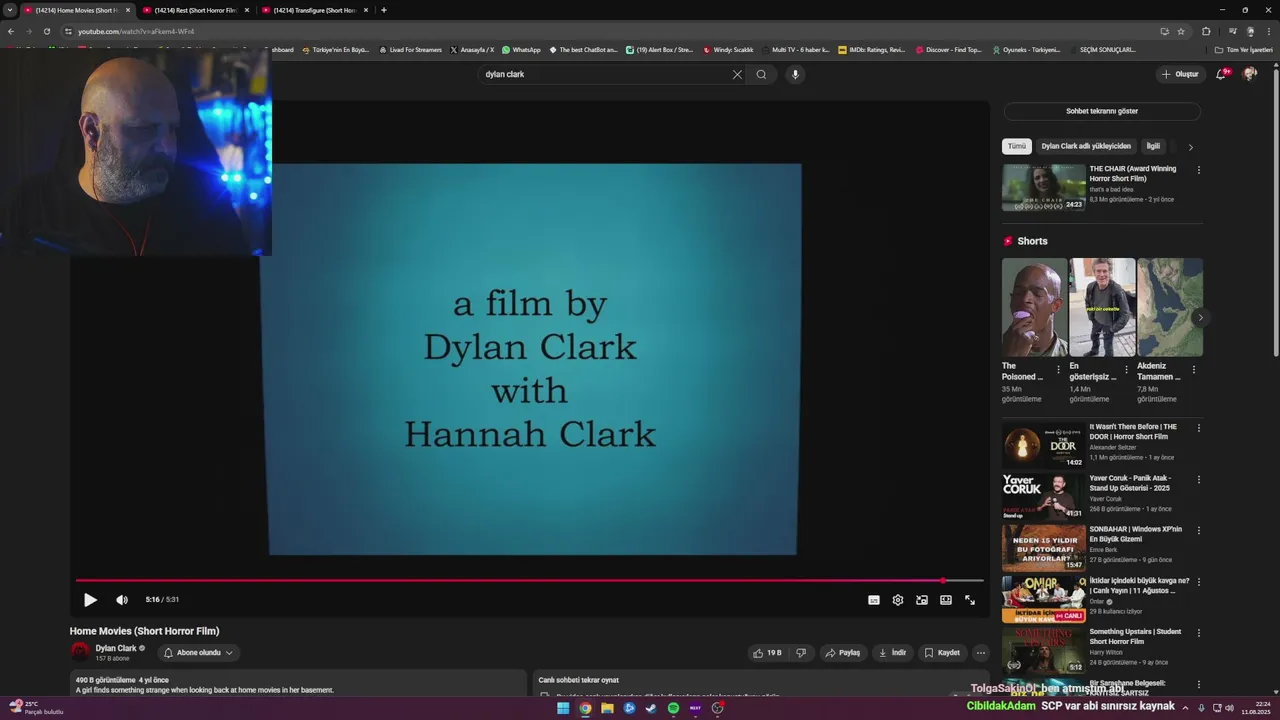Toggle theater mode on the player
Screen dimensions: 1280x720
[946, 600]
